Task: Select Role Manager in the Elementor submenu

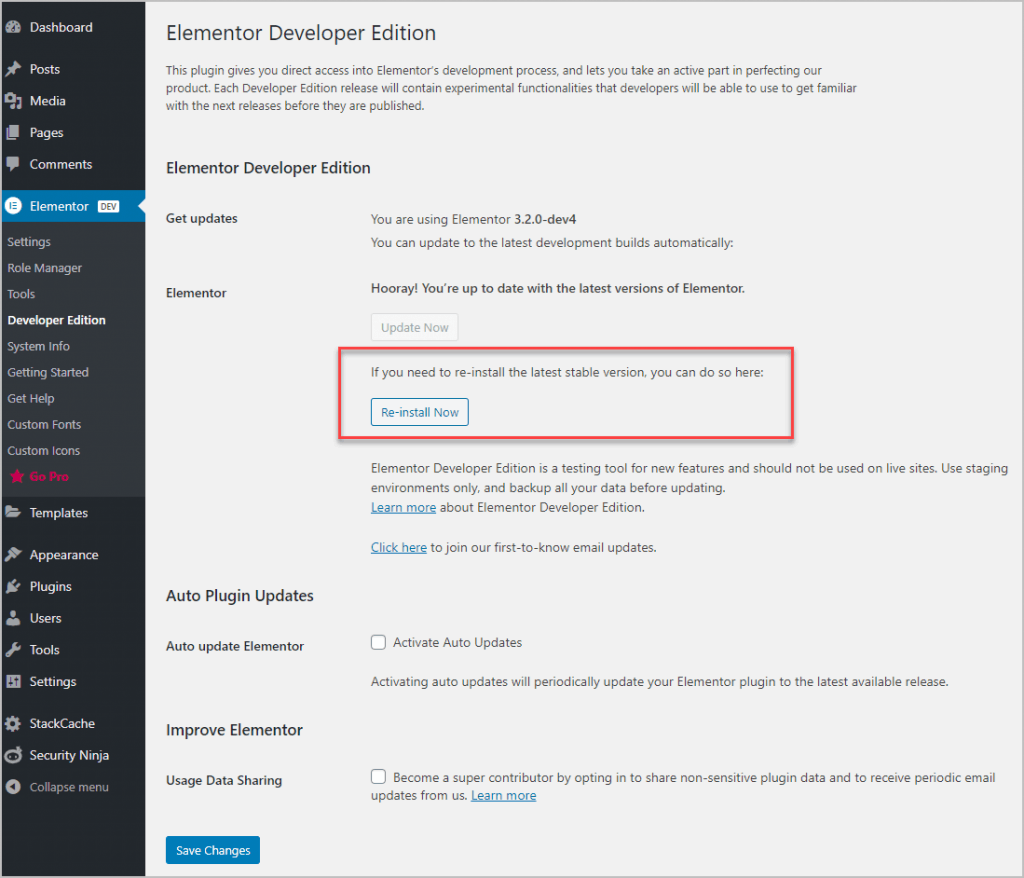Action: (44, 268)
